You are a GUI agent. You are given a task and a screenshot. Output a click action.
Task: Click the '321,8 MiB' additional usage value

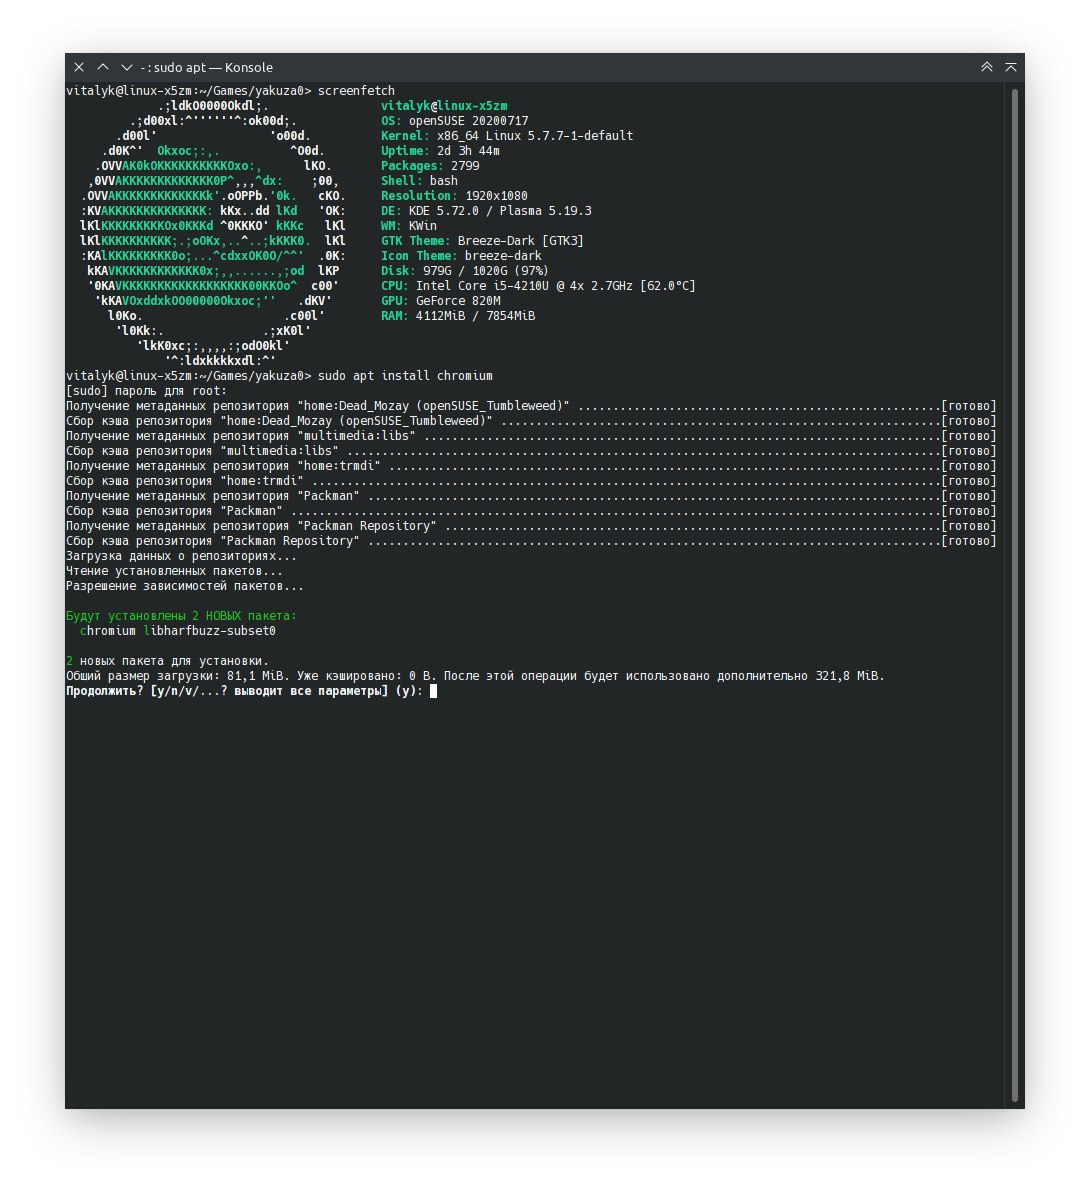(846, 676)
